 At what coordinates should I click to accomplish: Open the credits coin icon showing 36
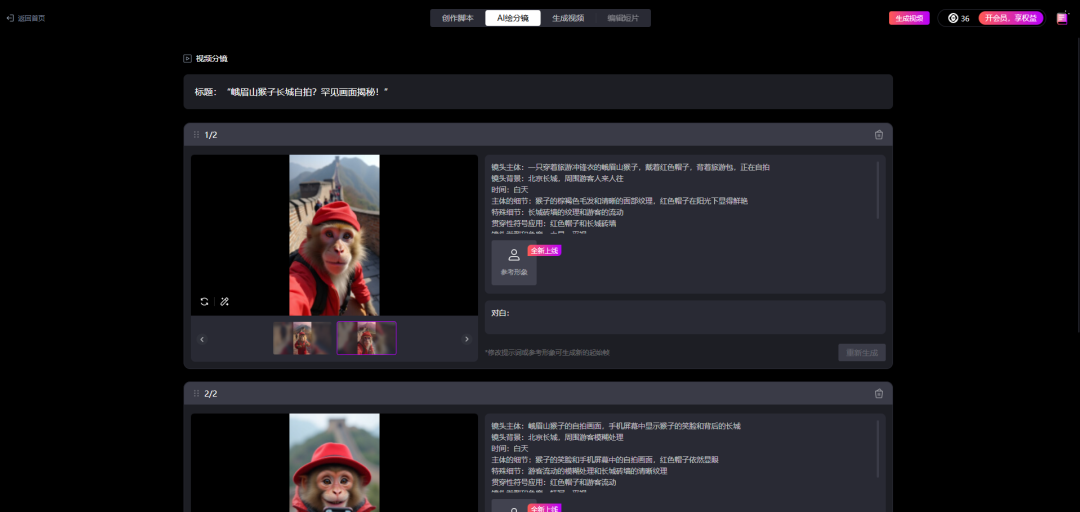(x=953, y=19)
